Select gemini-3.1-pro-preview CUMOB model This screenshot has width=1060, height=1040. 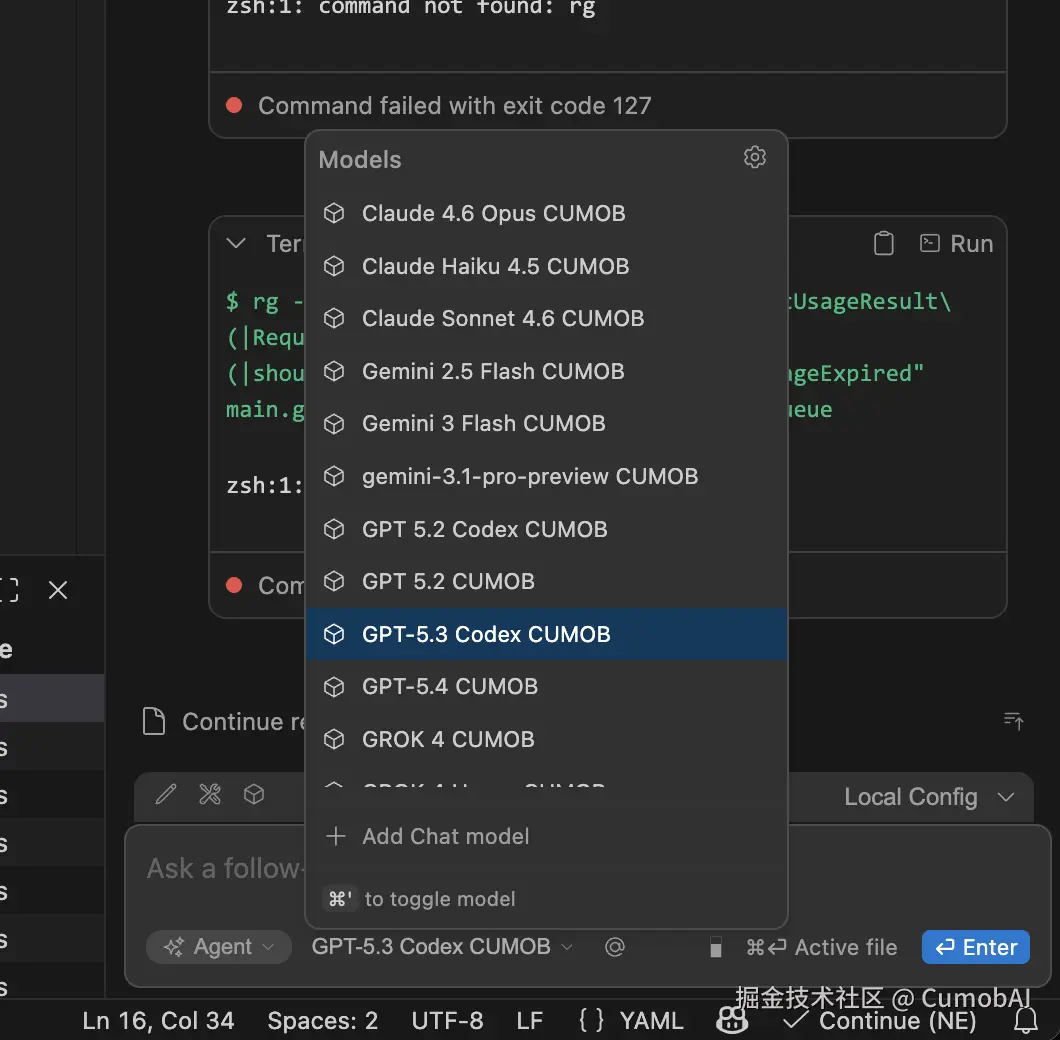[546, 476]
